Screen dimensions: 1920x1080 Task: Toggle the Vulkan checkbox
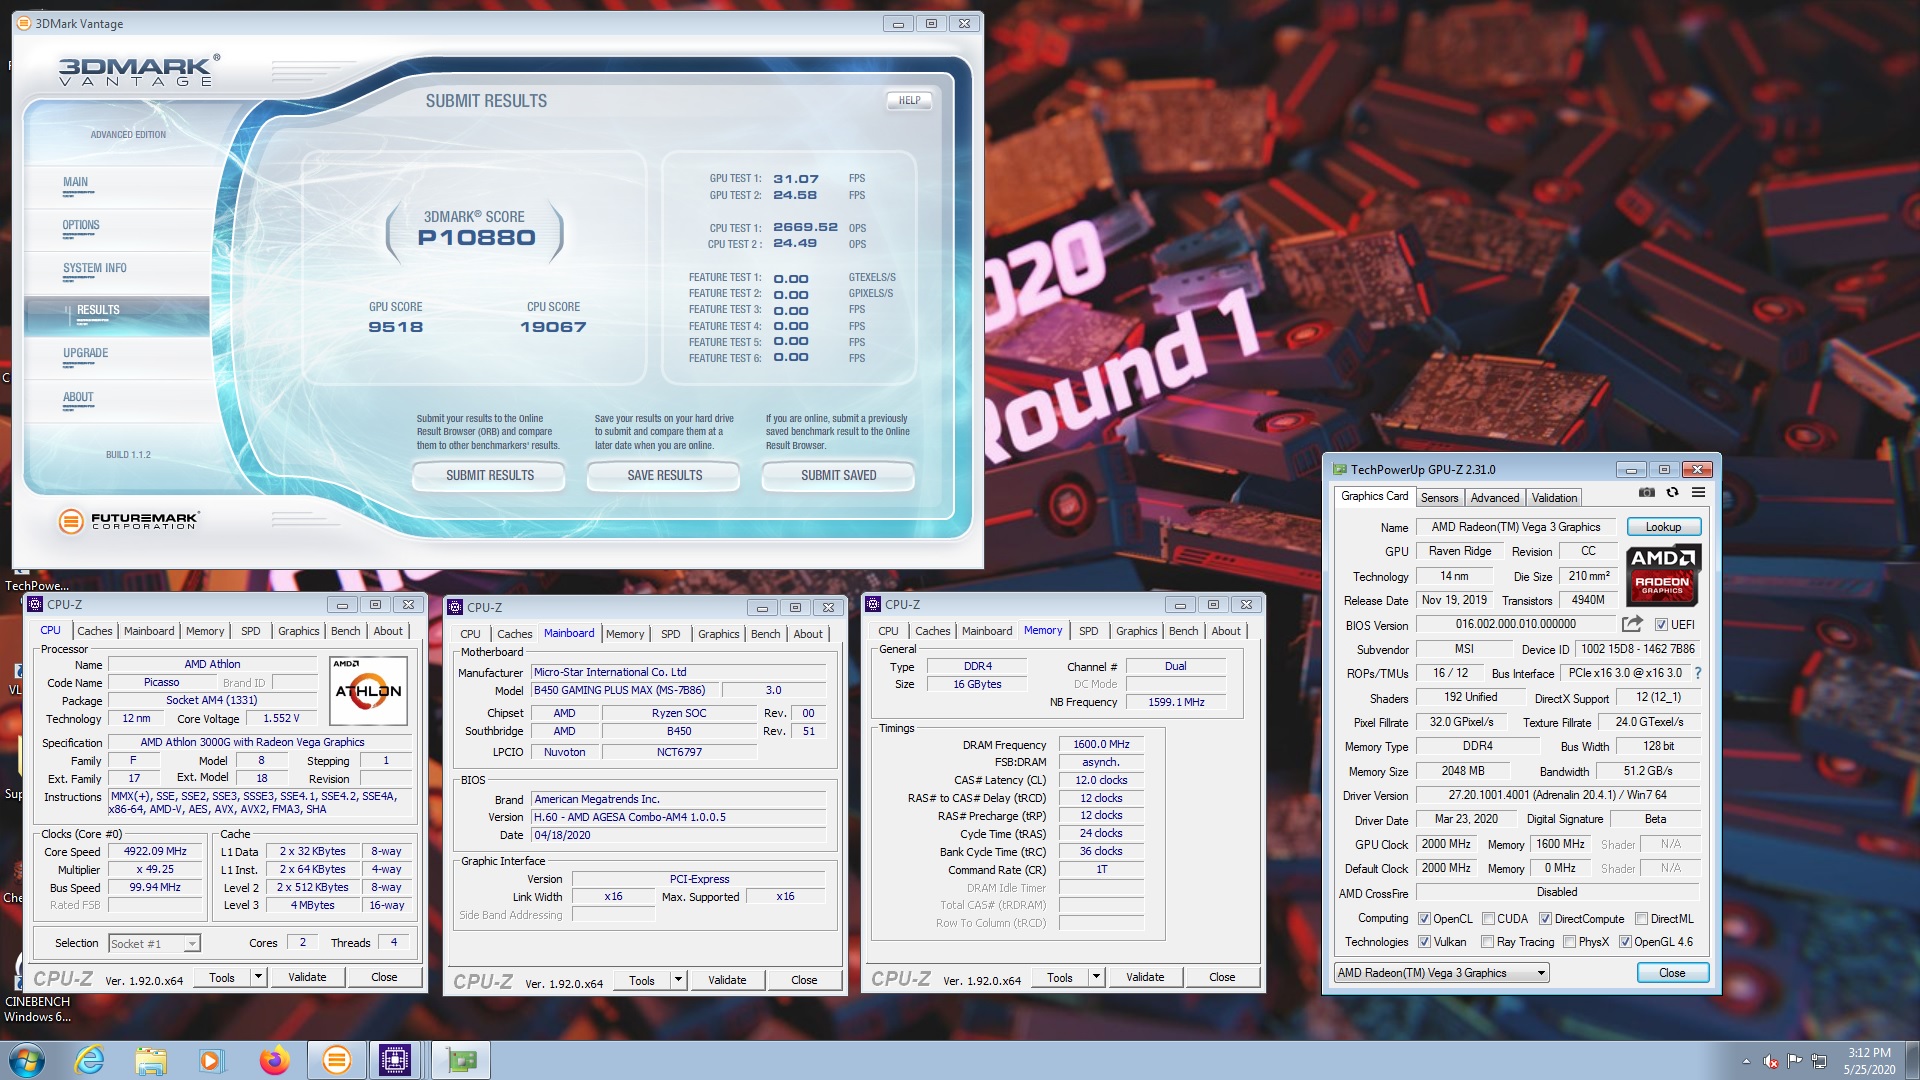click(1424, 942)
